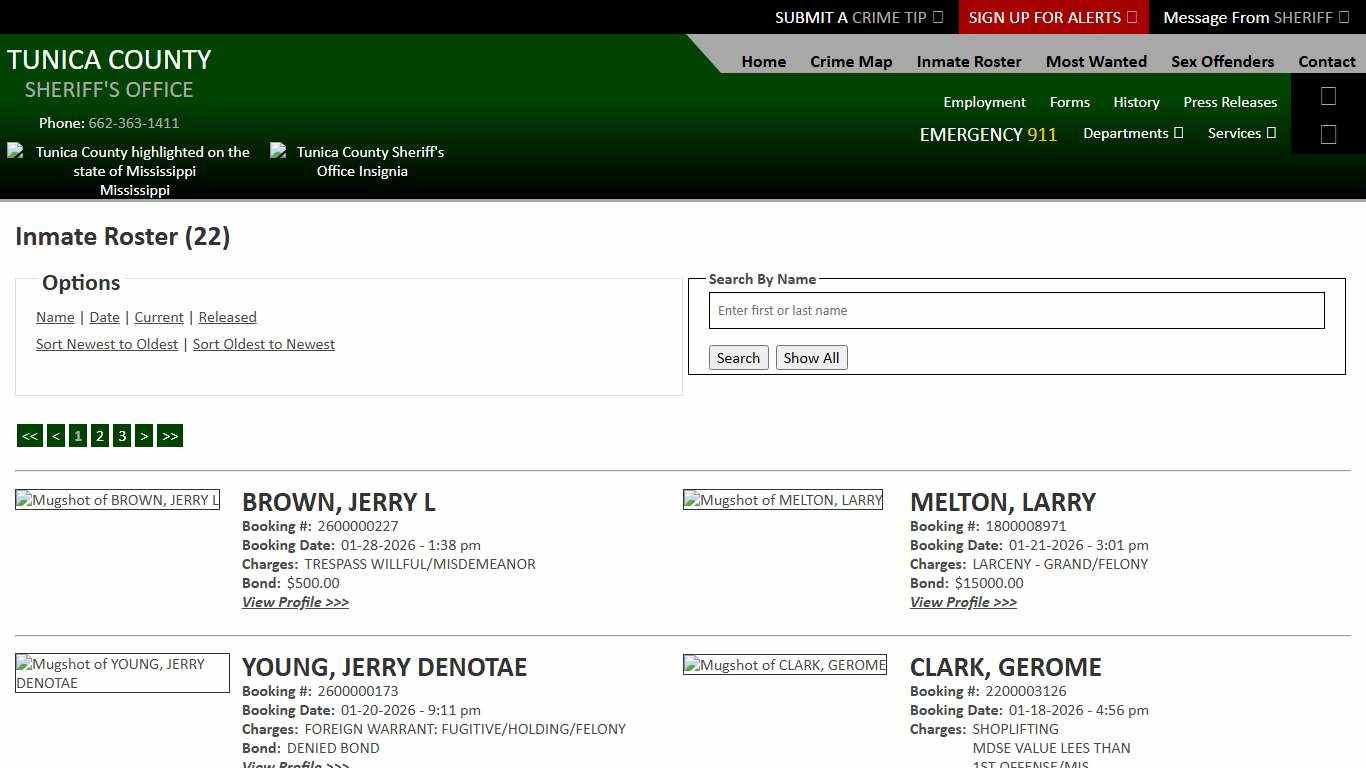Expand the Departments dropdown

click(x=1133, y=132)
